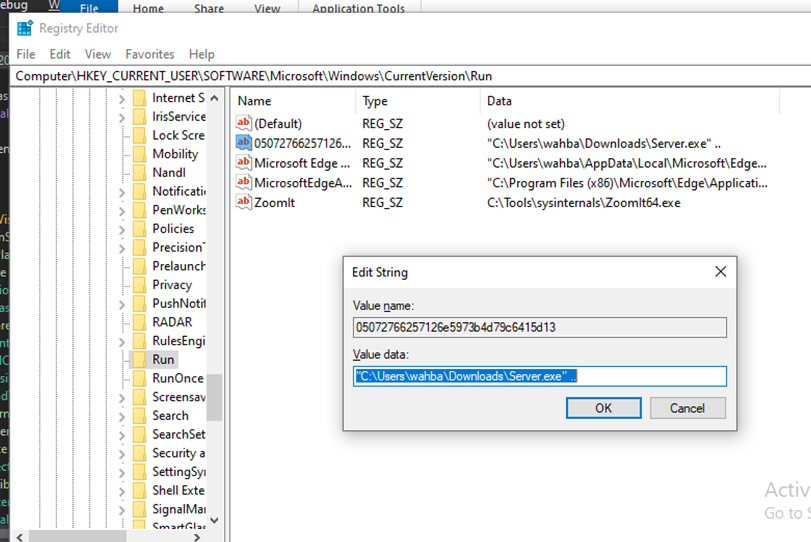Click the Nandl folder icon
This screenshot has width=811, height=542.
139,172
